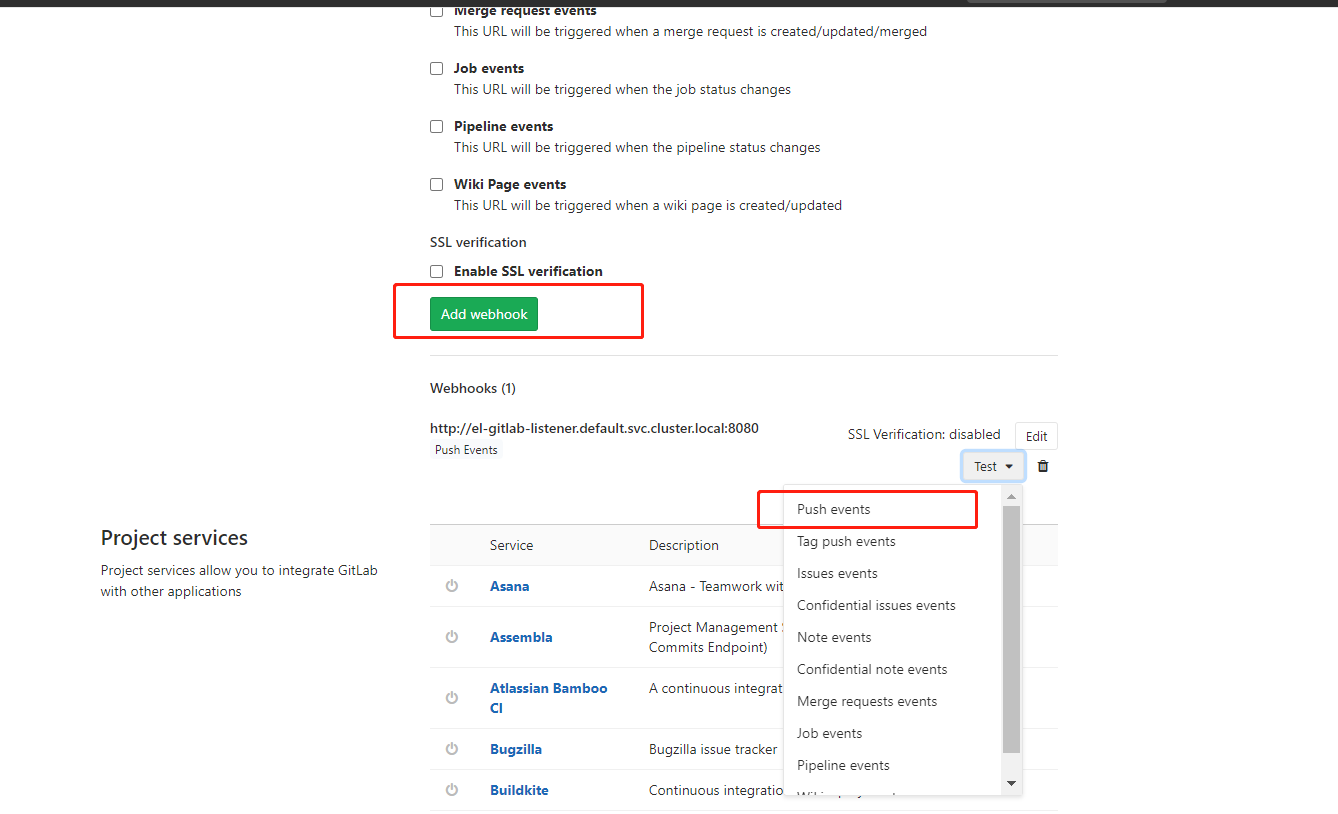Tick the Wiki Page events checkbox
Viewport: 1338px width, 814px height.
coord(436,185)
